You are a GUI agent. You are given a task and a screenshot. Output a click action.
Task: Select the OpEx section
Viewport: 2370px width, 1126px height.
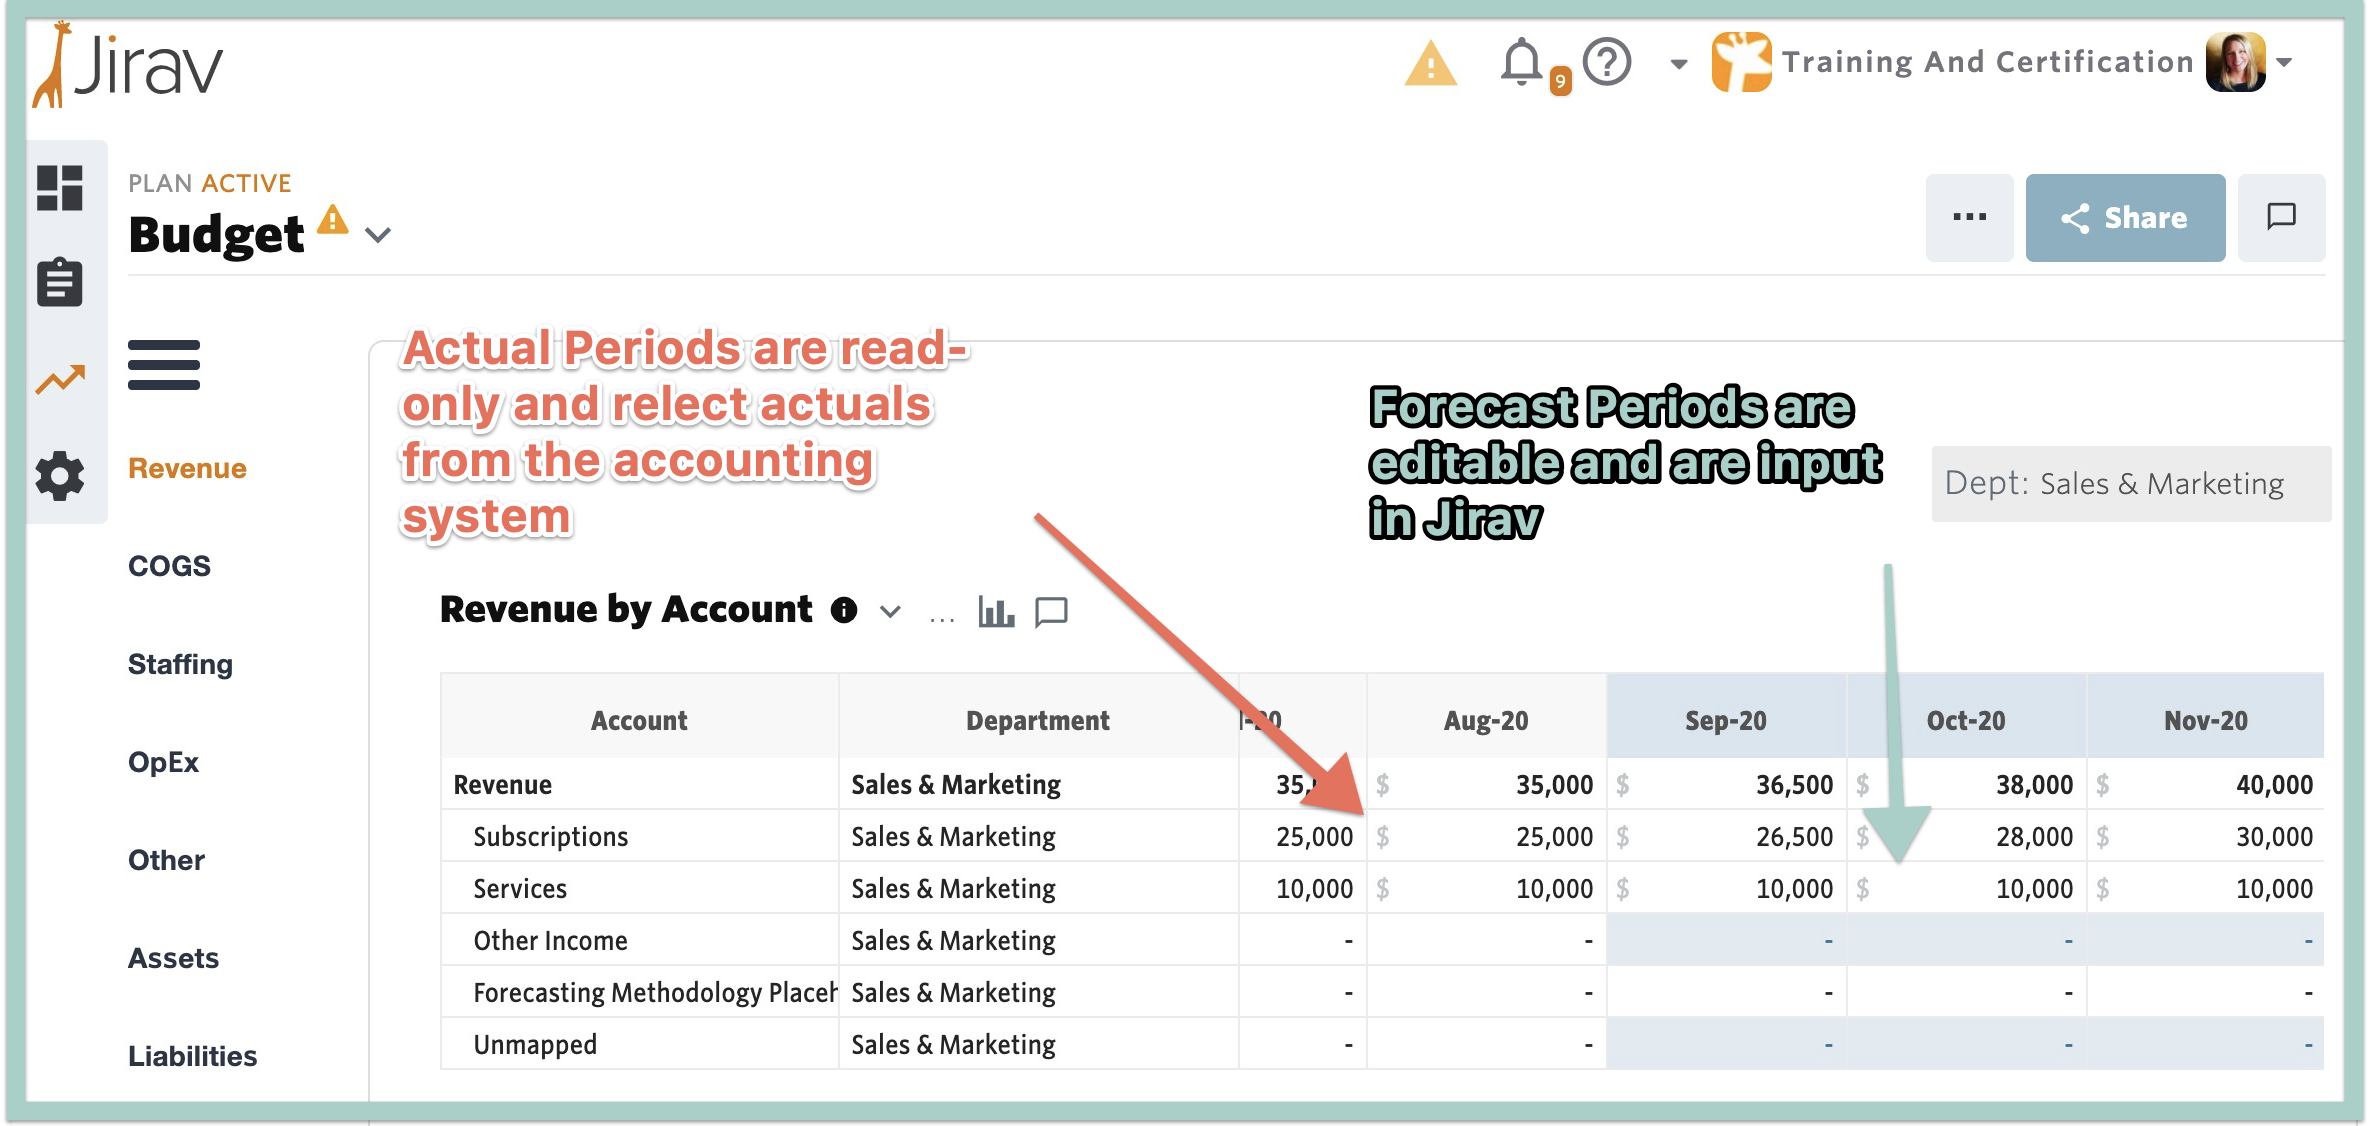click(x=163, y=762)
